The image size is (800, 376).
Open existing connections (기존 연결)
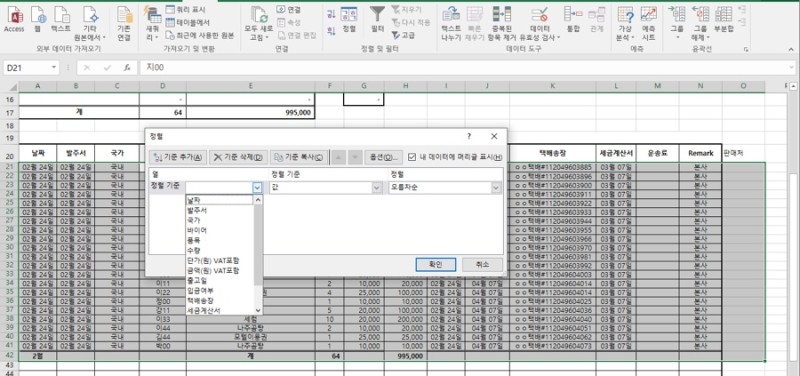(x=124, y=23)
